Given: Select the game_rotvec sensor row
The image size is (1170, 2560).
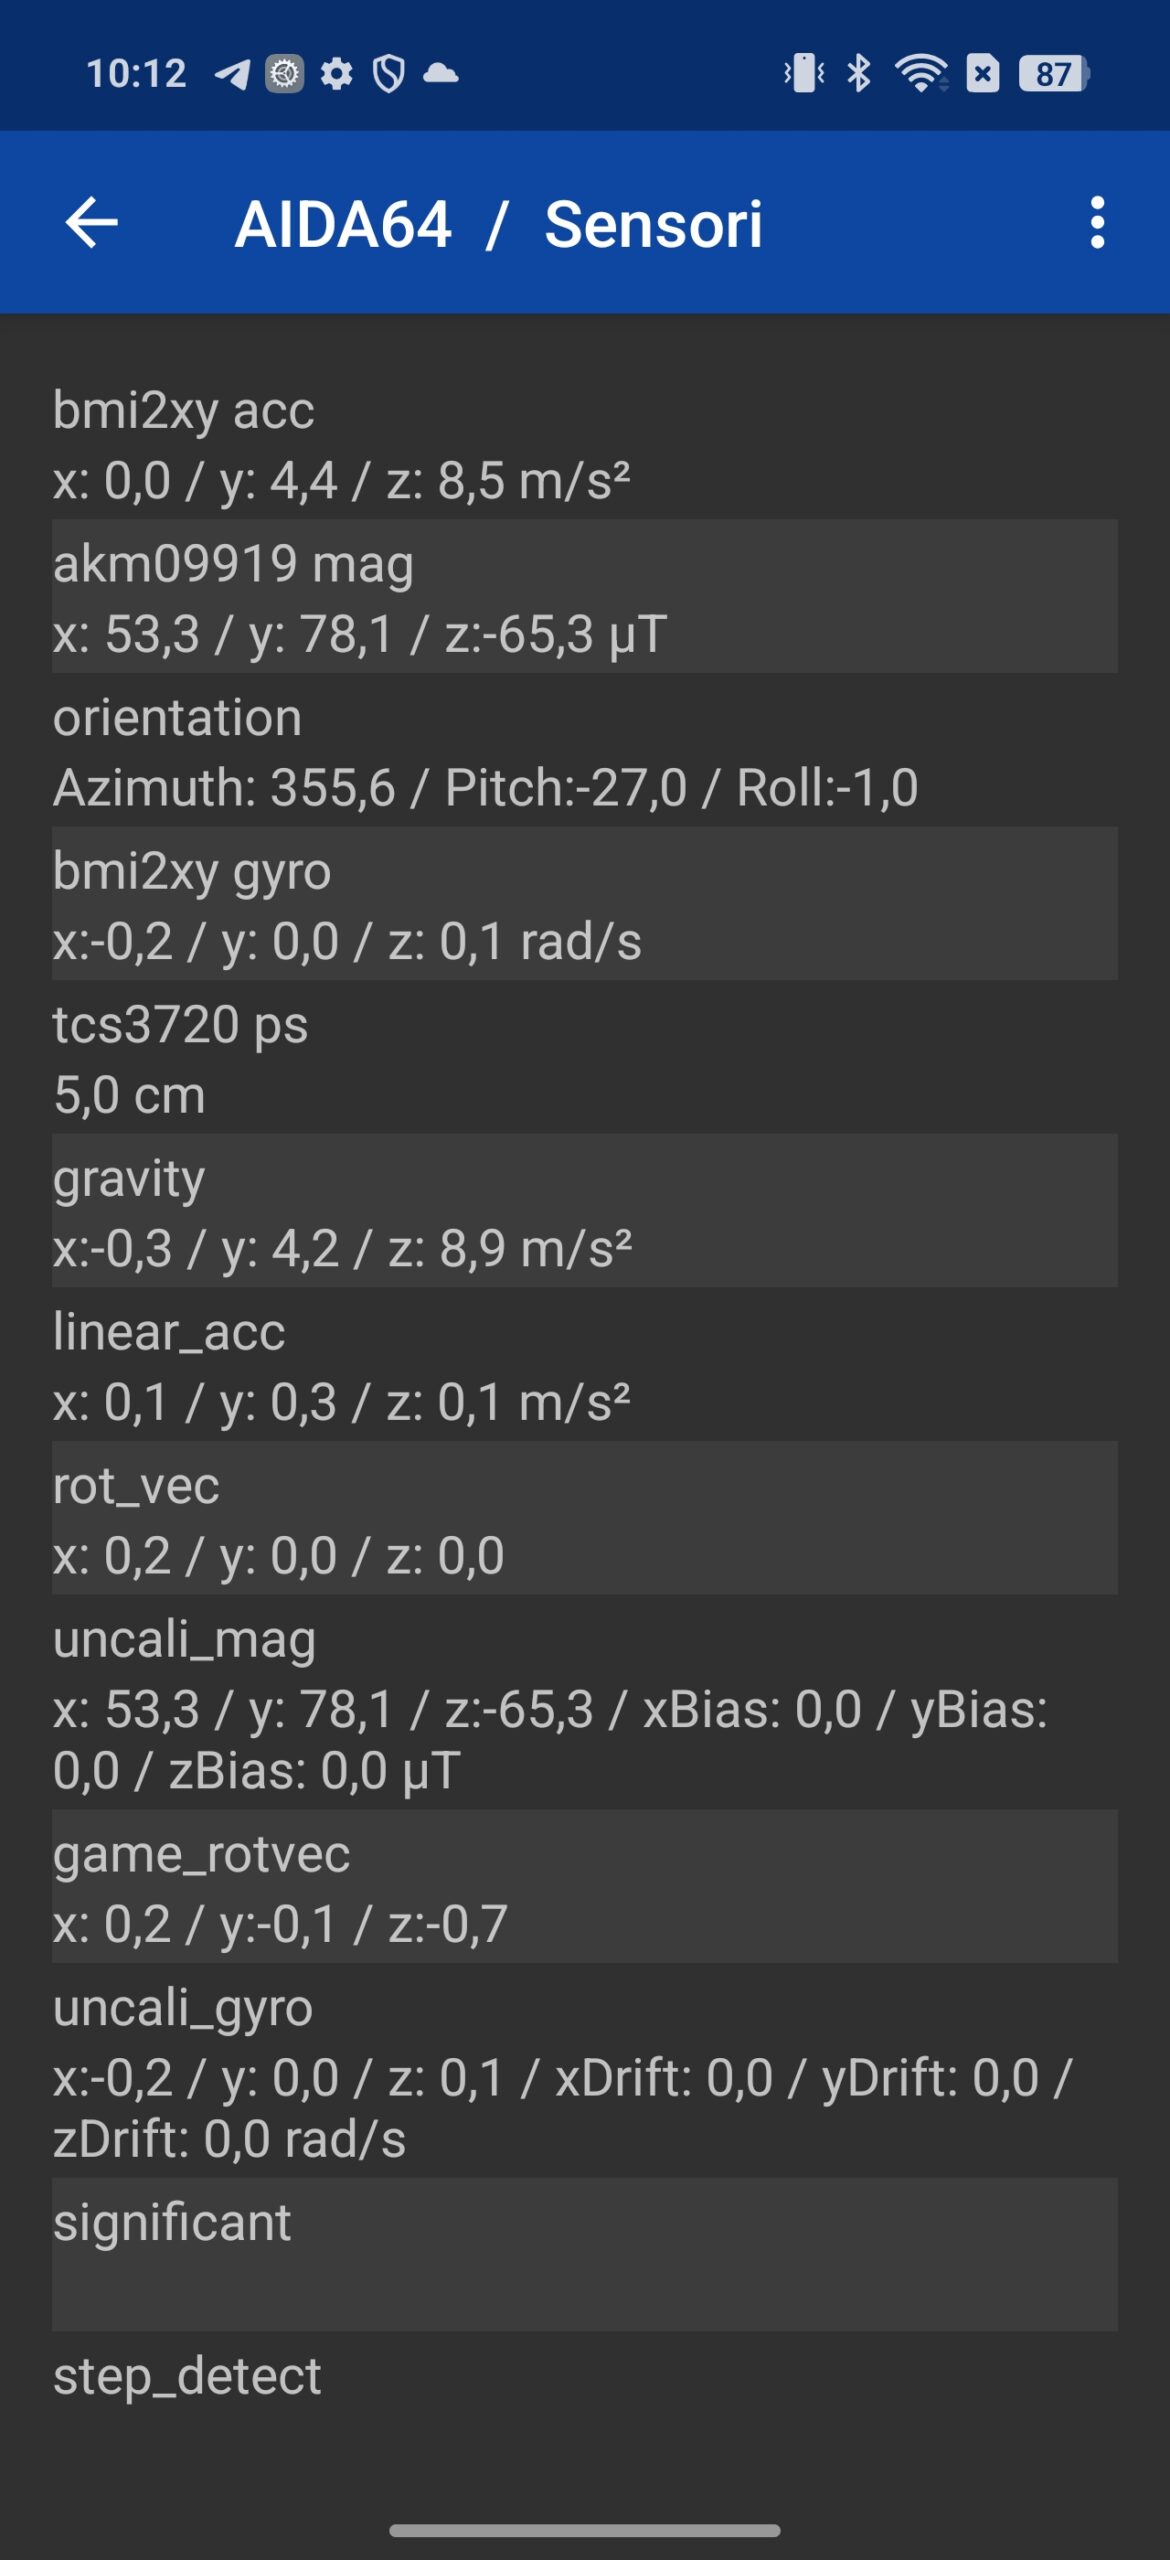Looking at the screenshot, I should click(x=585, y=1886).
